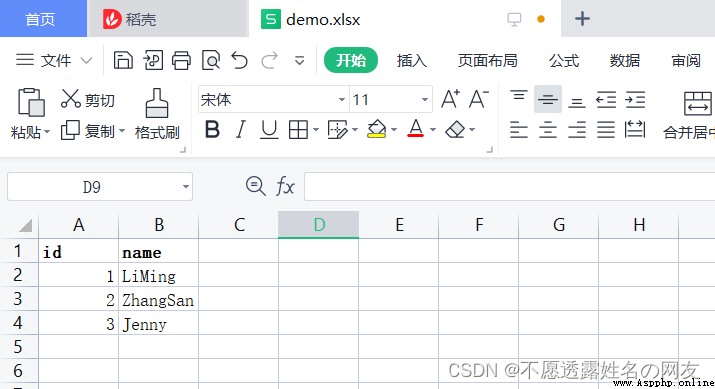Click the Print icon
Image resolution: width=715 pixels, height=389 pixels.
pyautogui.click(x=181, y=60)
